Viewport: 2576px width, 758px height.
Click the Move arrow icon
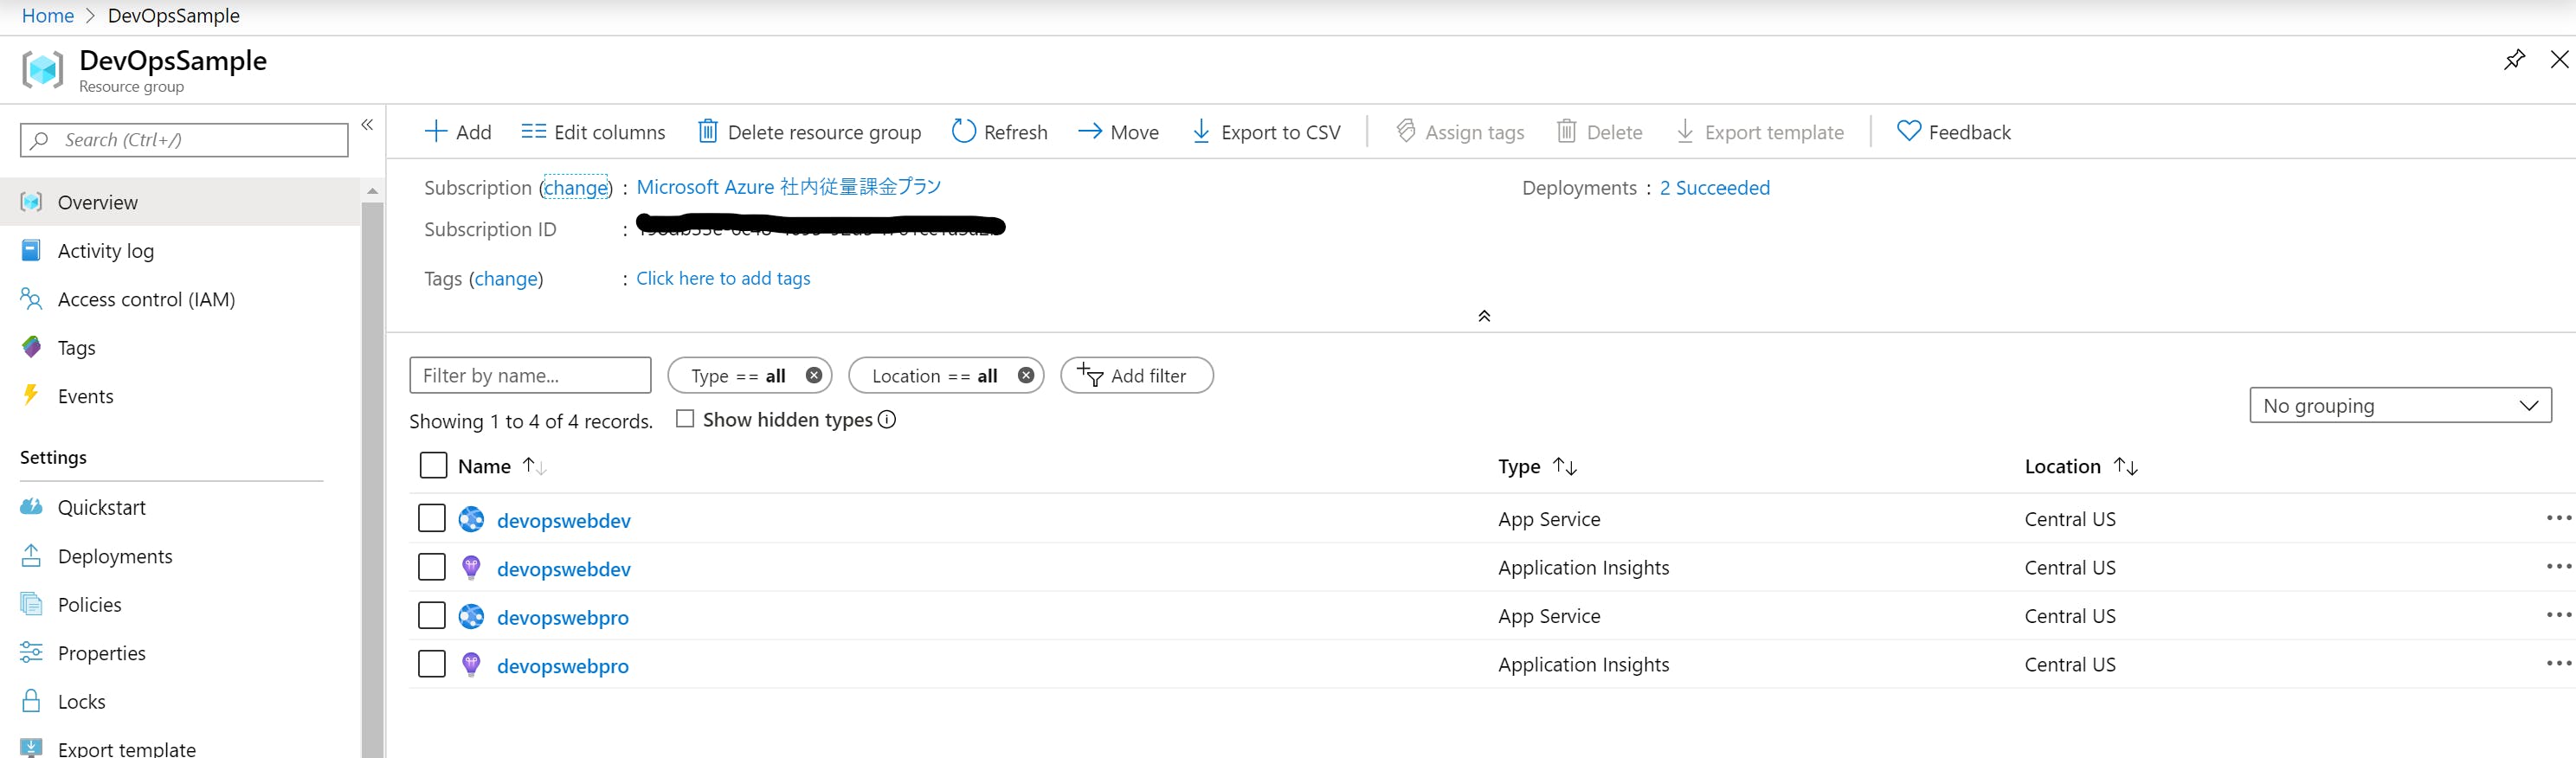click(x=1090, y=131)
